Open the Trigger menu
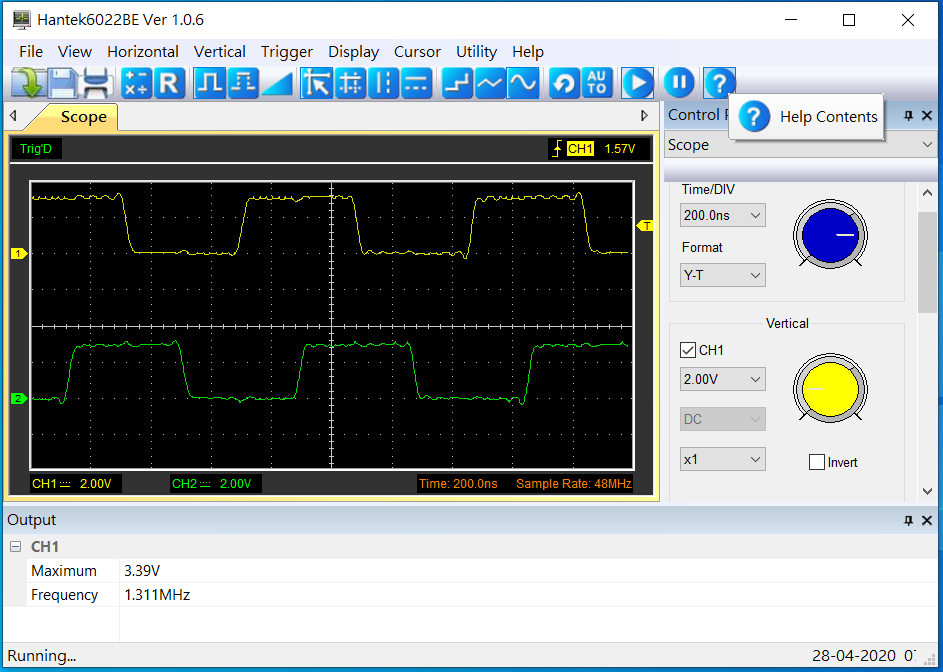Image resolution: width=943 pixels, height=672 pixels. click(x=287, y=52)
